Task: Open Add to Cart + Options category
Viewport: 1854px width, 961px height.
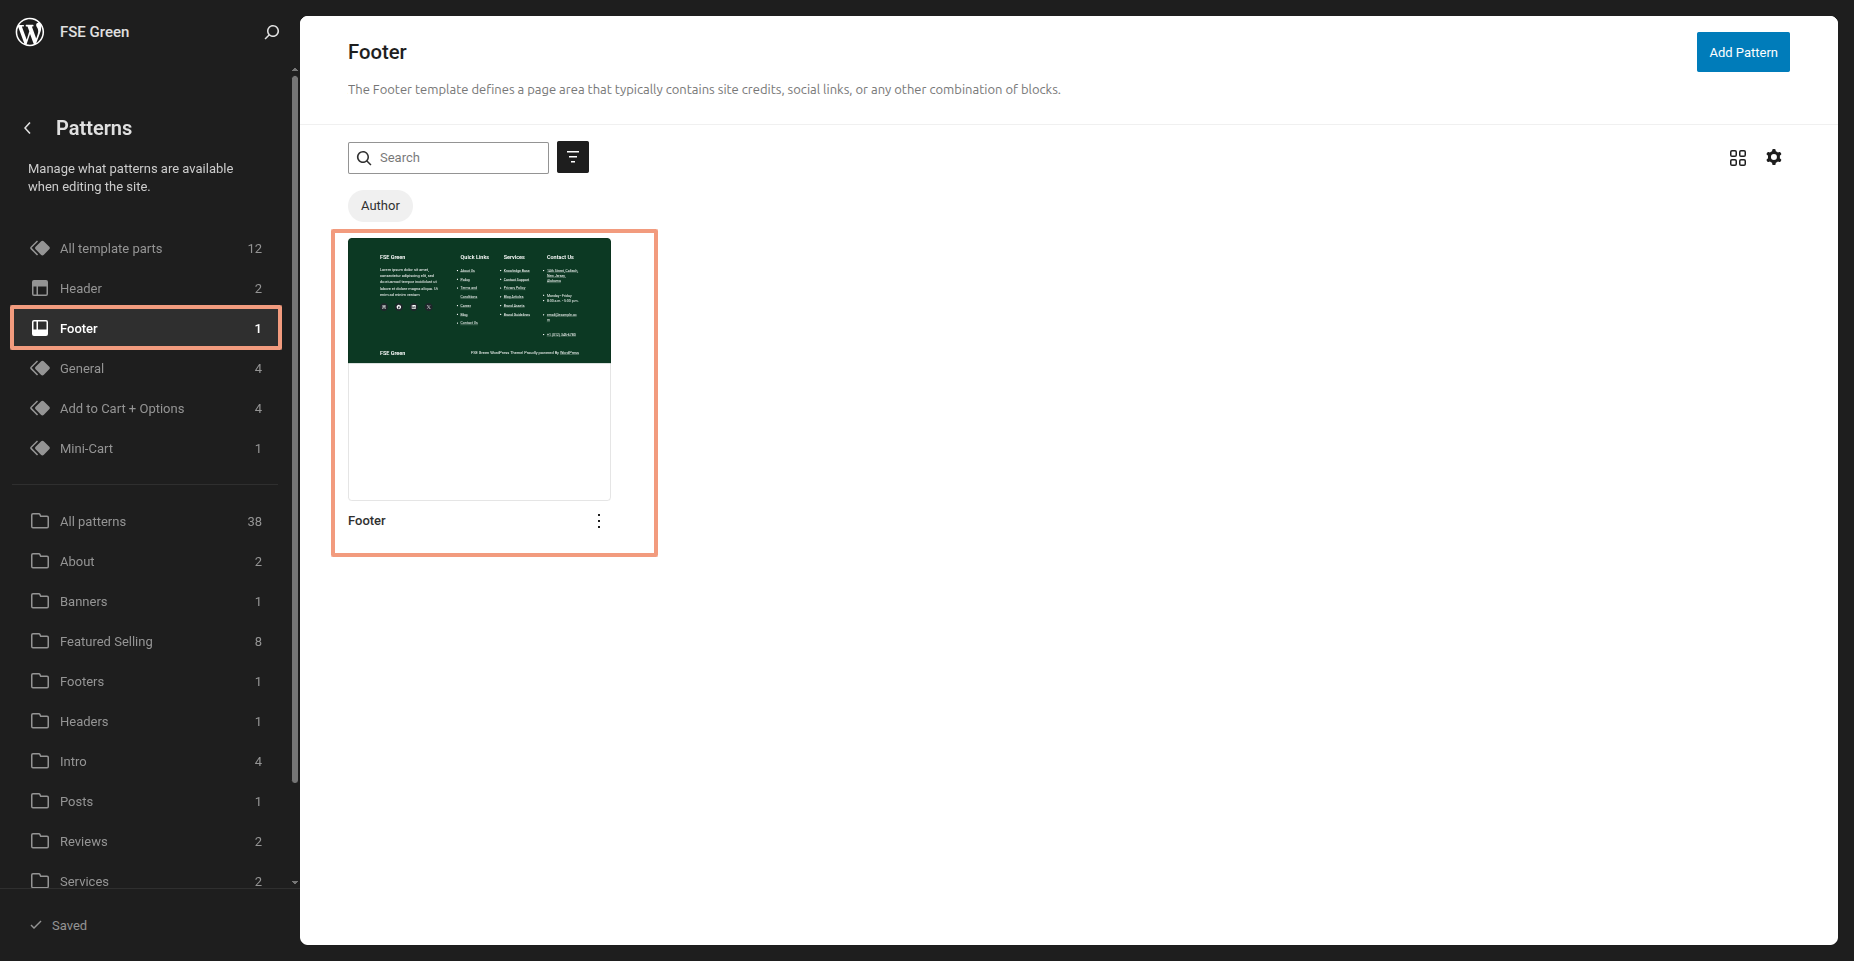Action: pos(122,408)
